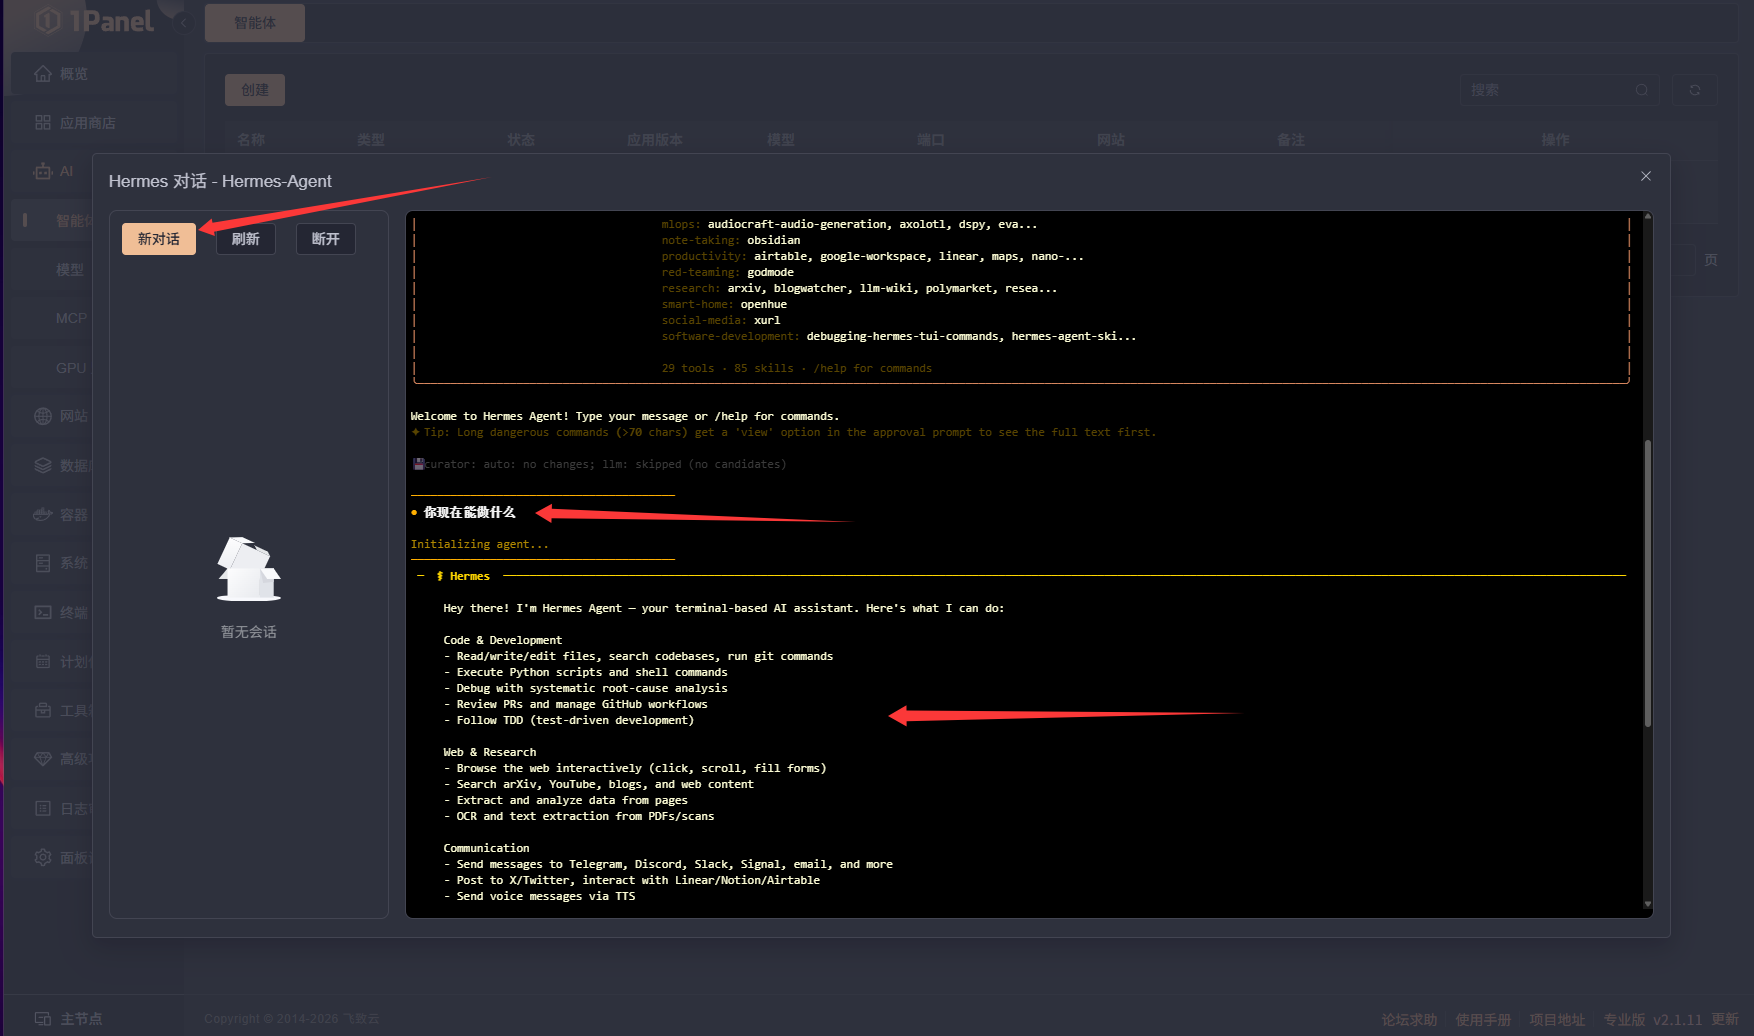
Task: Switch to the 智能体 tab at top
Action: [255, 23]
